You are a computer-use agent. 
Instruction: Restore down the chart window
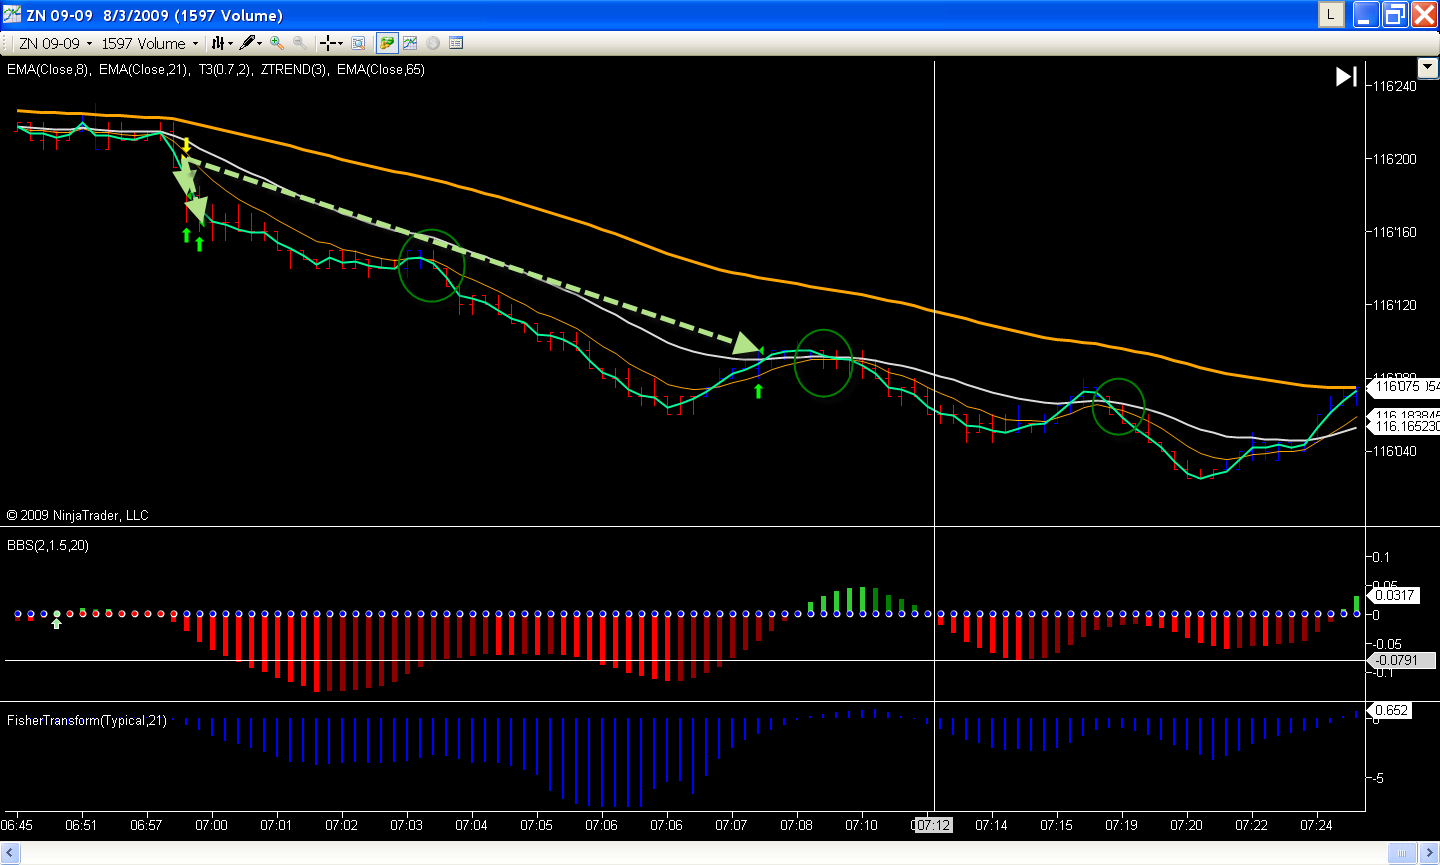pyautogui.click(x=1395, y=15)
